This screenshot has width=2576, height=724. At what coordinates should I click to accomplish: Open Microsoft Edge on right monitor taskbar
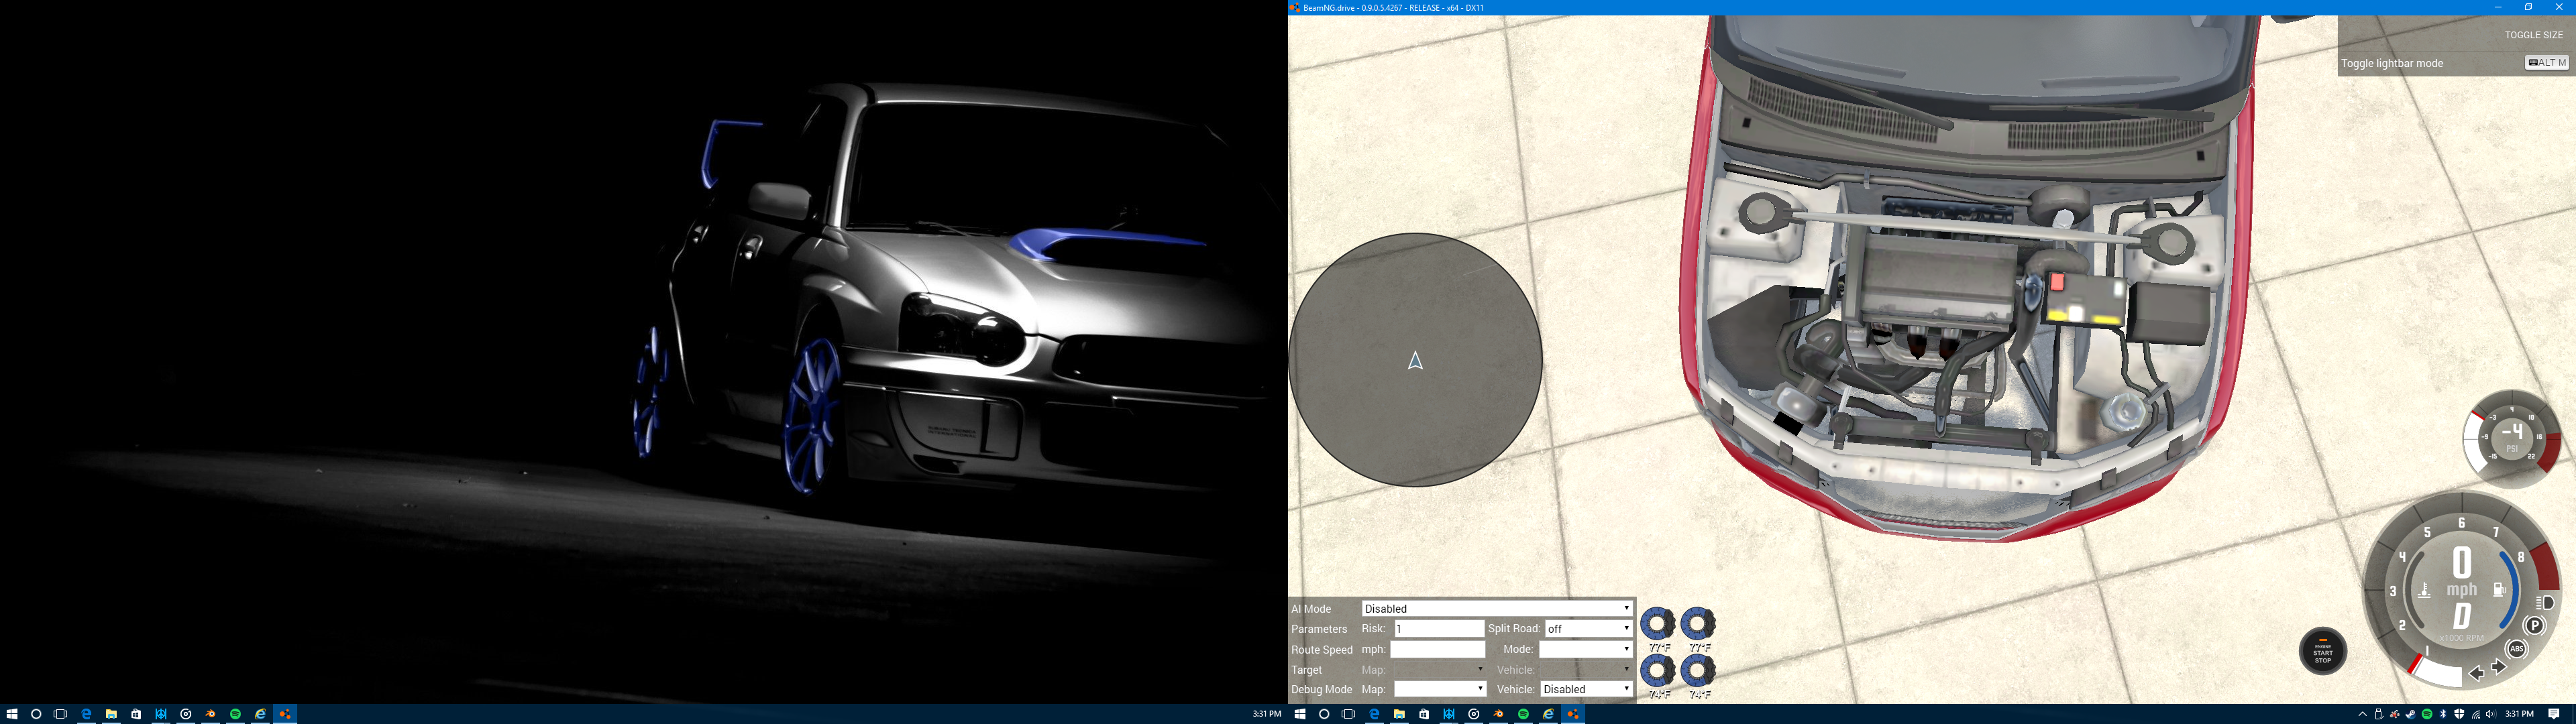point(1374,714)
